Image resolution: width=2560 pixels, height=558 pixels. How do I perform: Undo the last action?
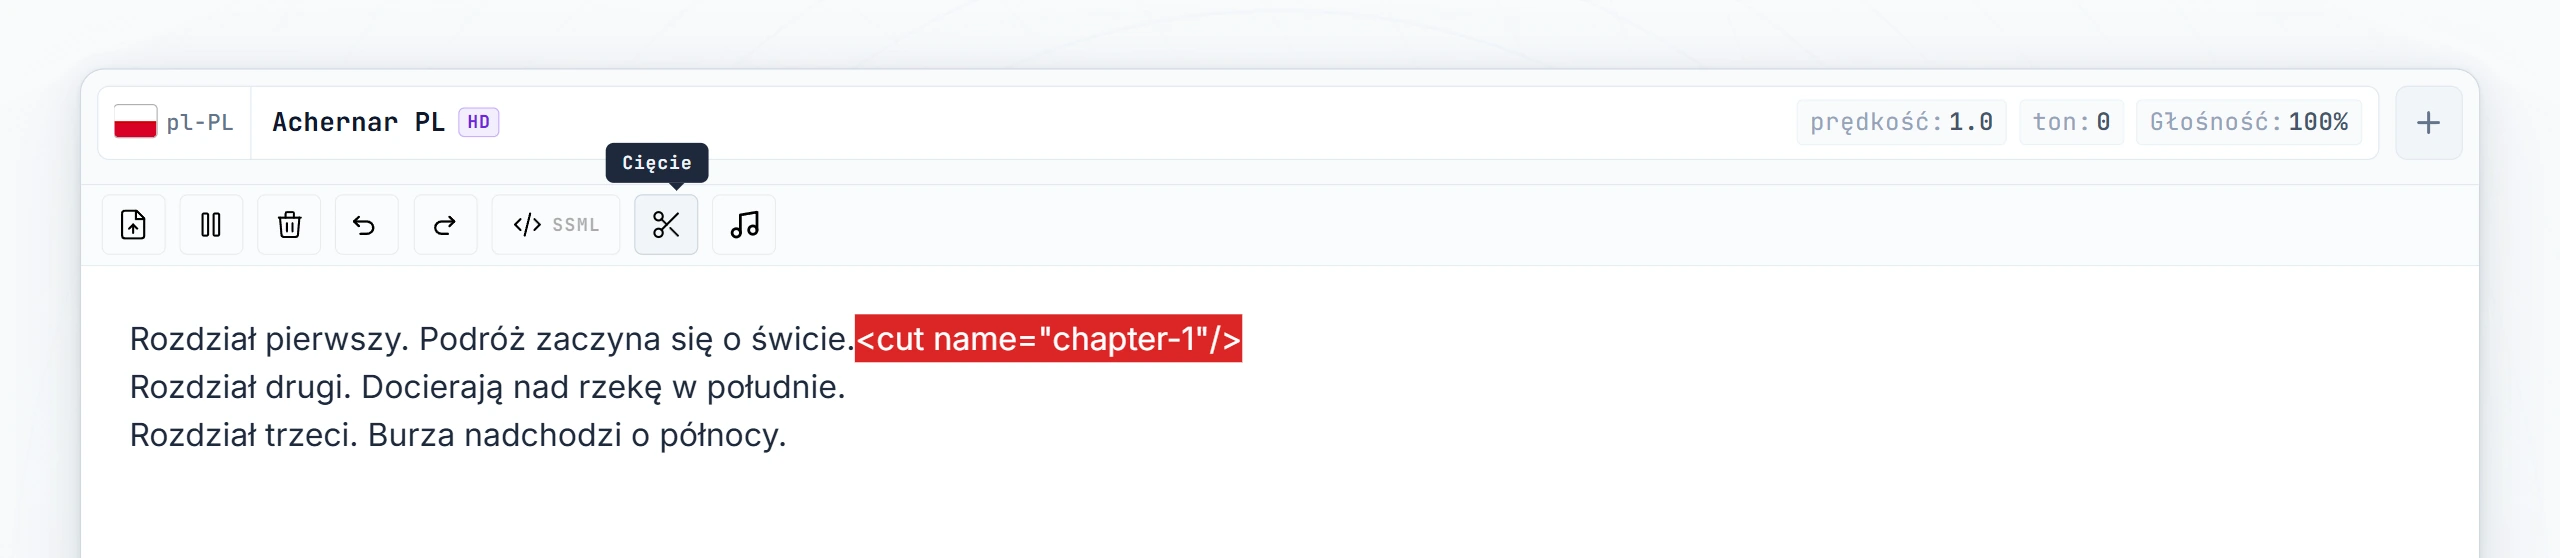366,225
